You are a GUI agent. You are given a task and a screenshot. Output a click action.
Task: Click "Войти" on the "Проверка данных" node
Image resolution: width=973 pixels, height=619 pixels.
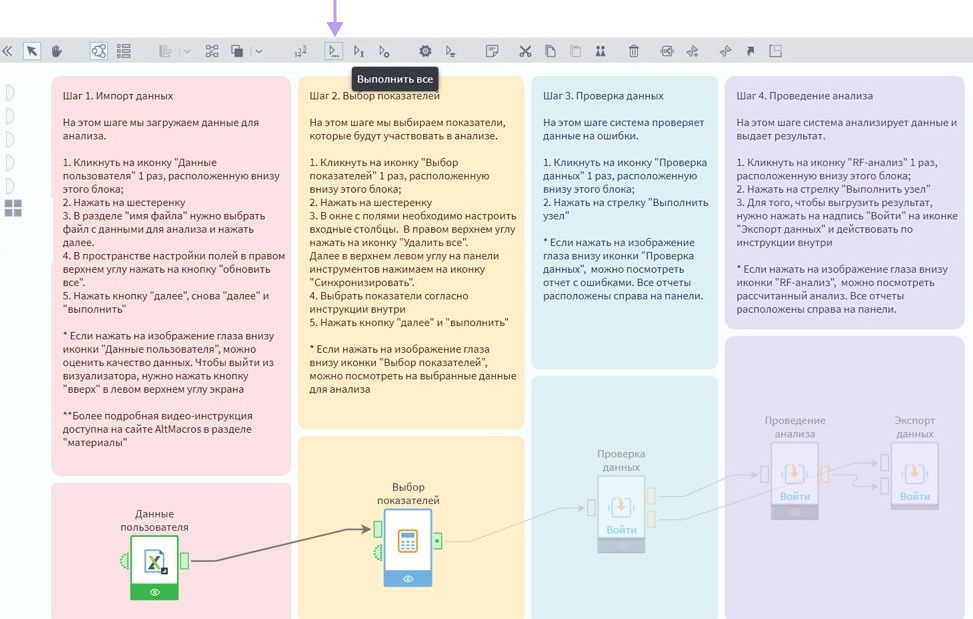622,527
